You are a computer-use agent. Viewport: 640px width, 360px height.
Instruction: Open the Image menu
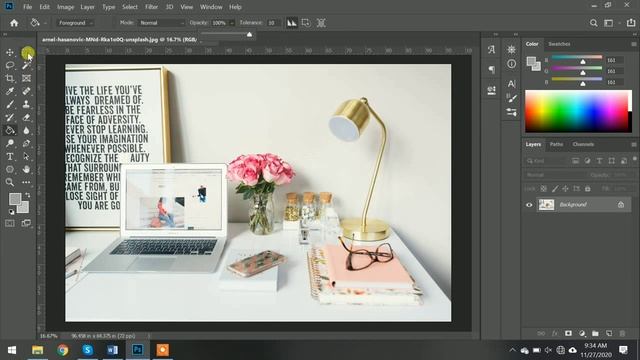click(x=65, y=7)
